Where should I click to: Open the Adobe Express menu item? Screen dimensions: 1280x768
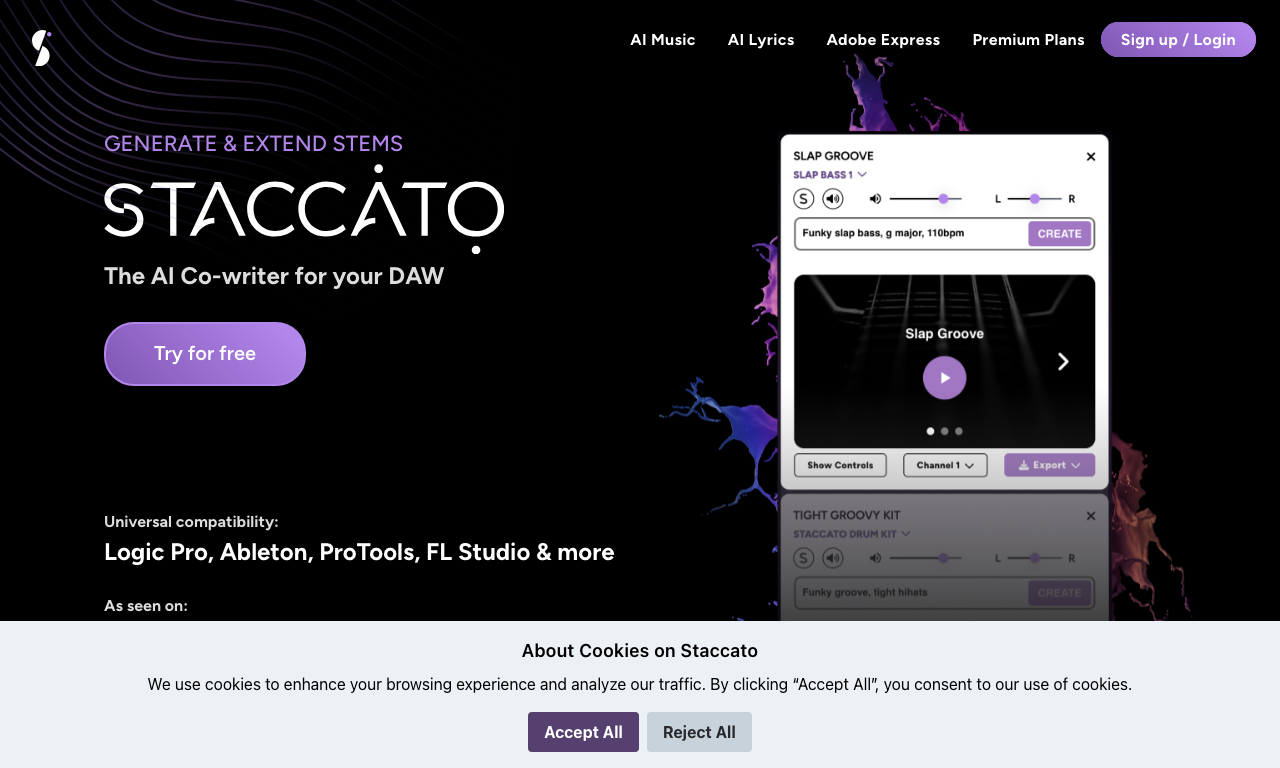click(x=883, y=40)
